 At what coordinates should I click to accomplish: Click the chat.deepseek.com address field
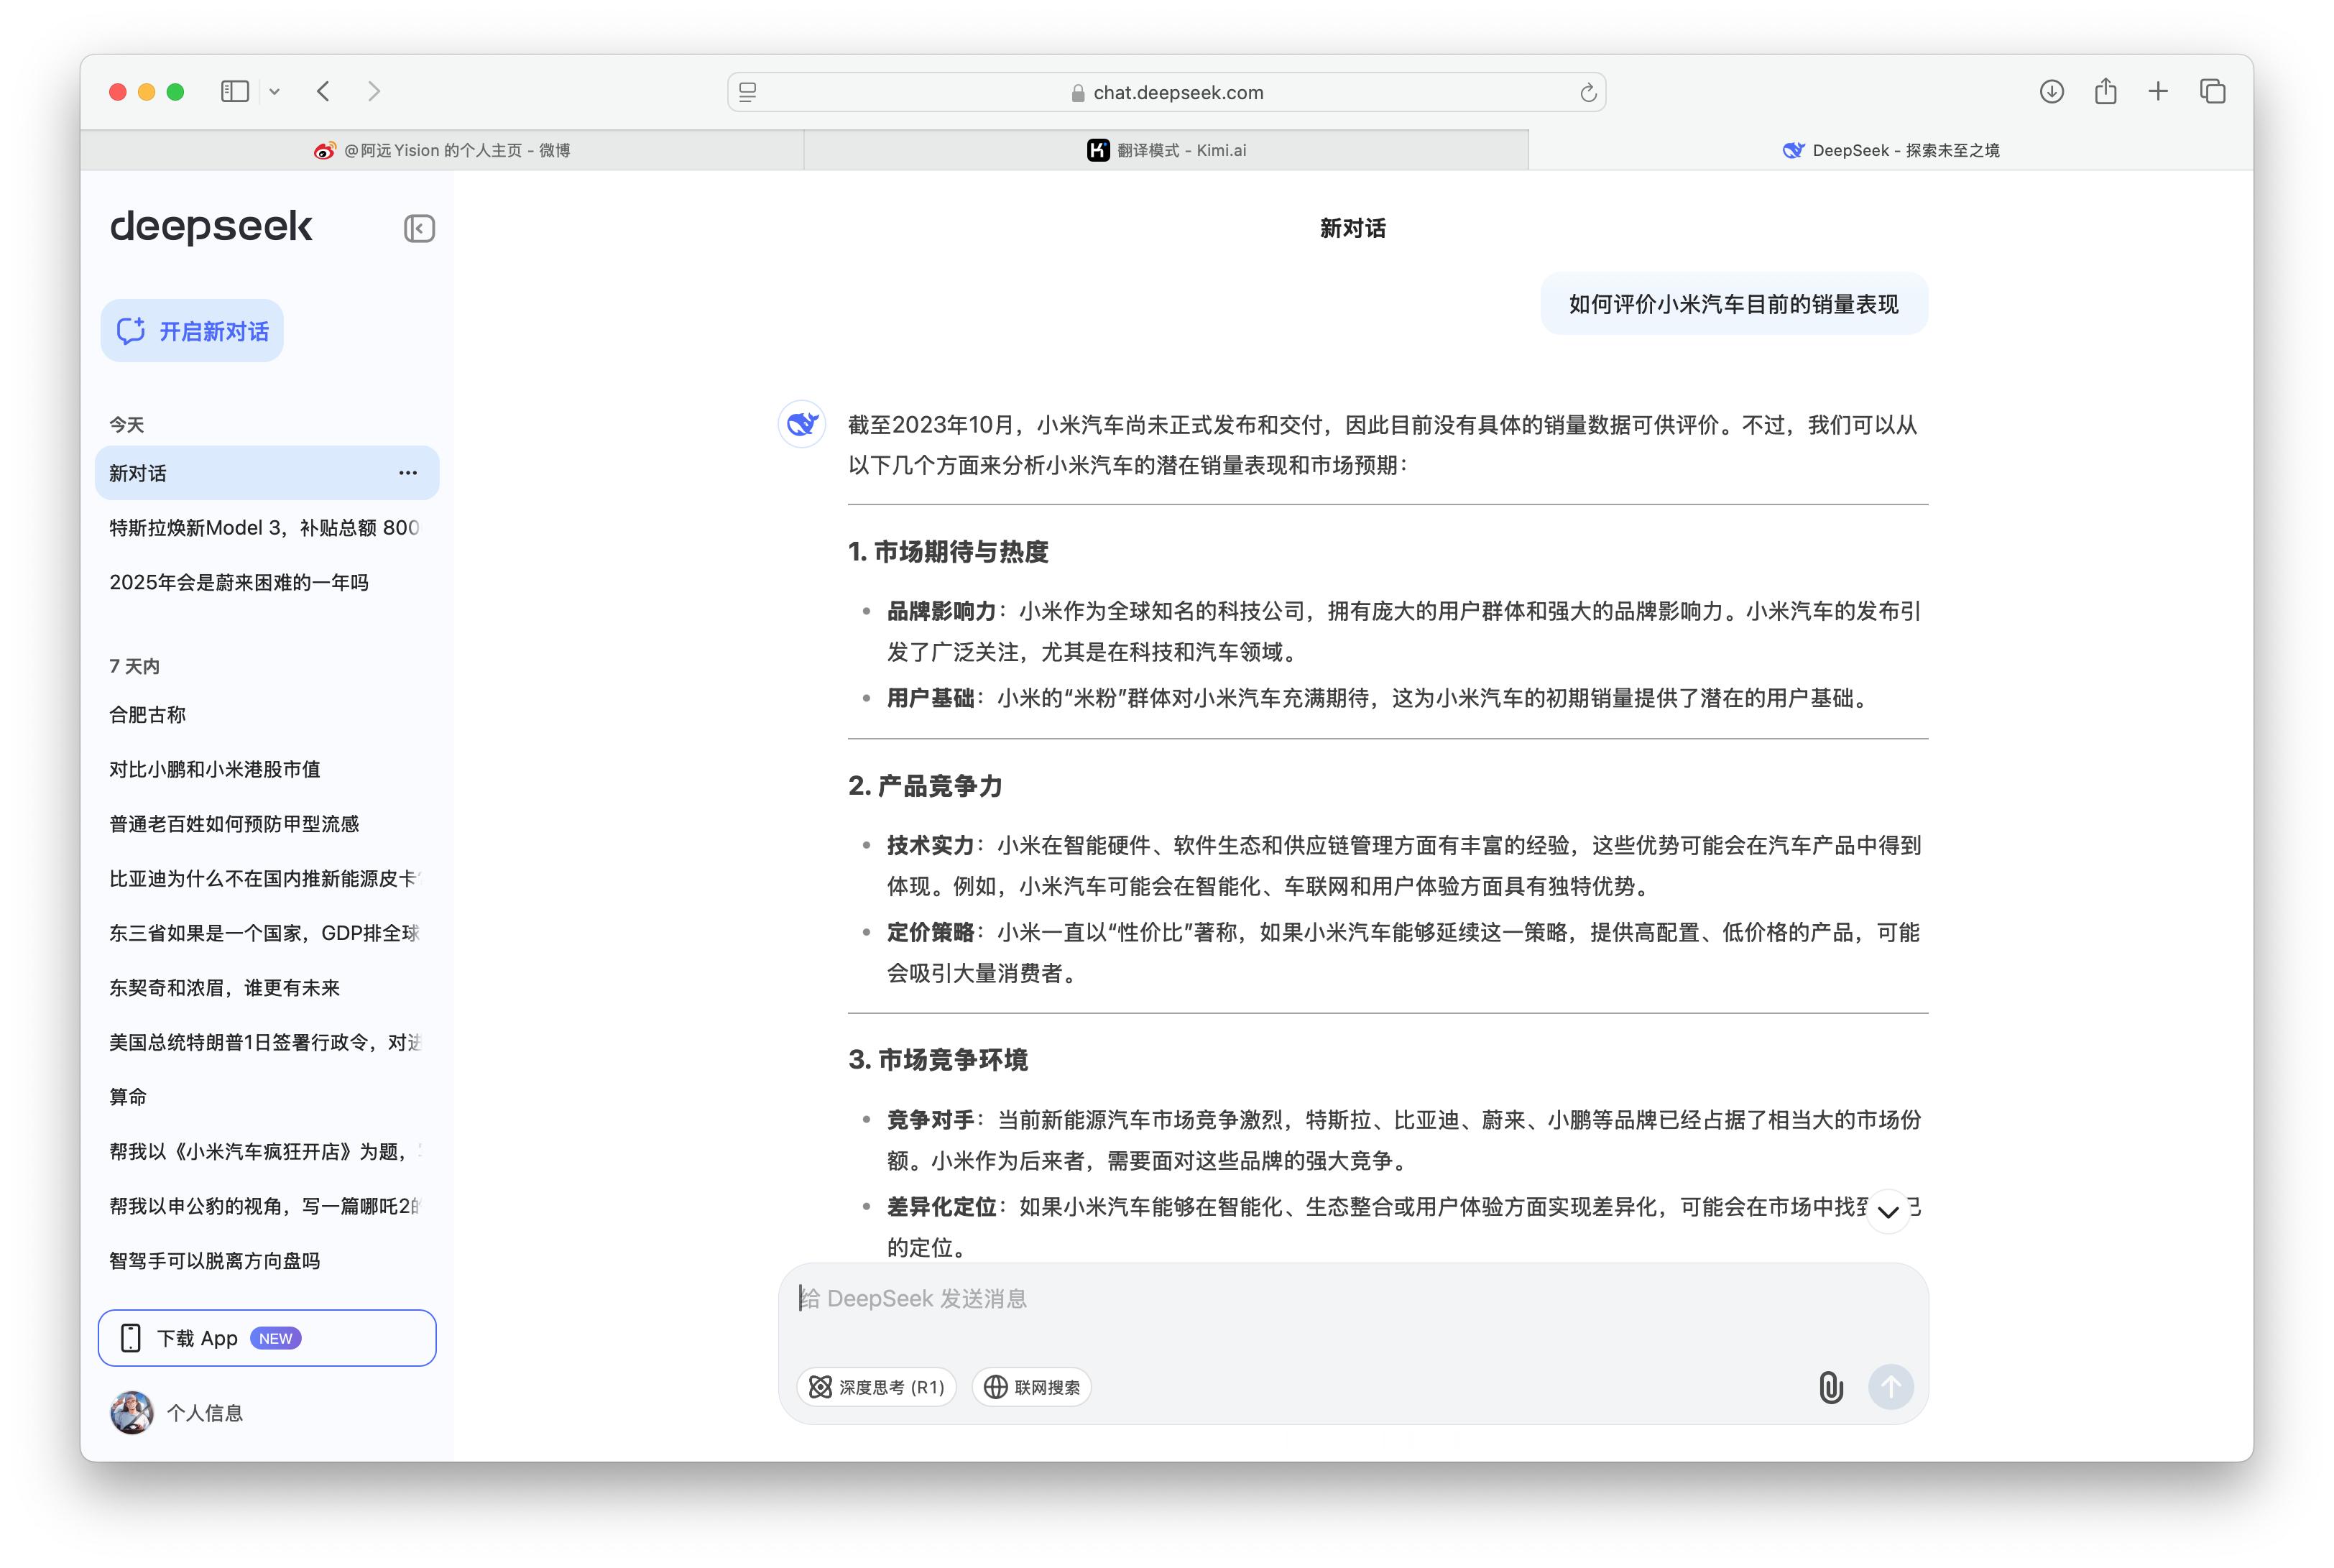(1167, 92)
